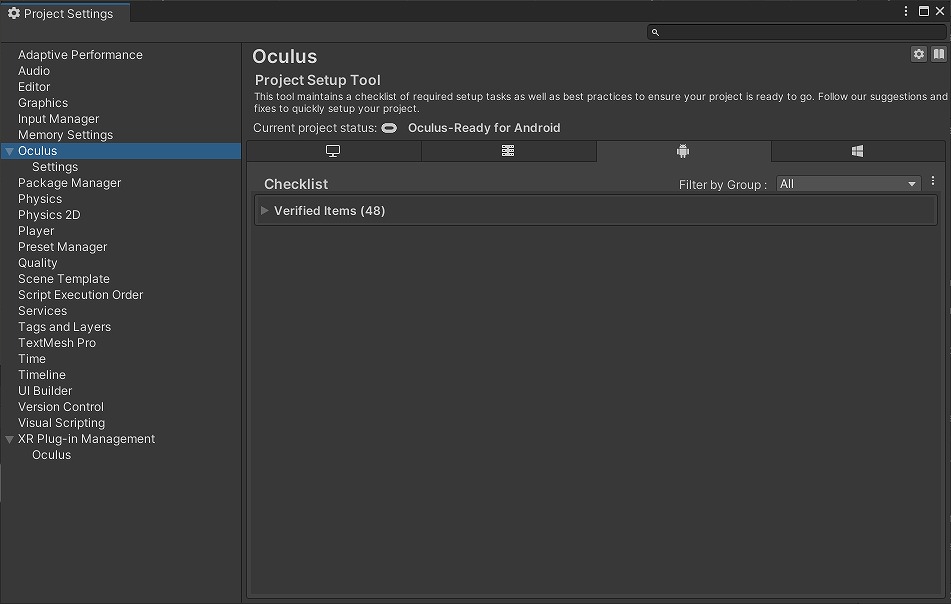Select the desktop standalone platform tab
This screenshot has height=604, width=951.
334,151
